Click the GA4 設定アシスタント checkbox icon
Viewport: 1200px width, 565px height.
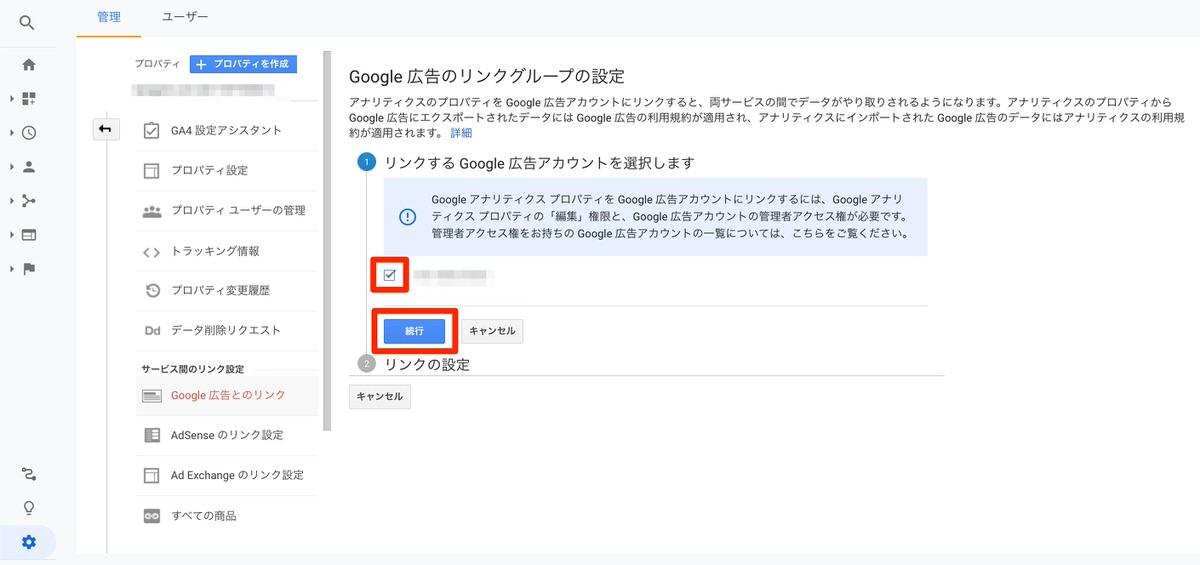tap(152, 130)
